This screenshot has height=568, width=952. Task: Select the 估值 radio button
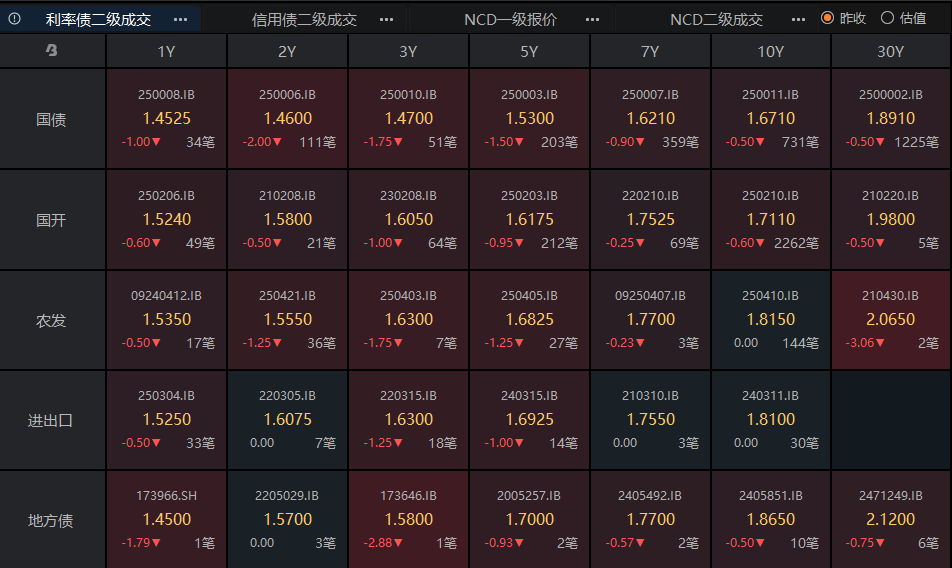click(887, 18)
